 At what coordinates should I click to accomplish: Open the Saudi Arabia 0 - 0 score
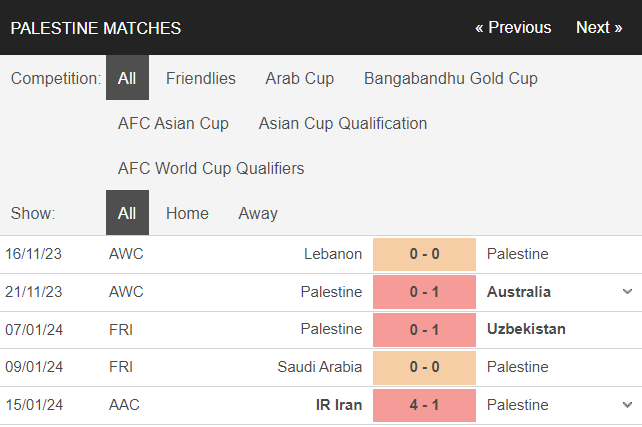[x=424, y=367]
